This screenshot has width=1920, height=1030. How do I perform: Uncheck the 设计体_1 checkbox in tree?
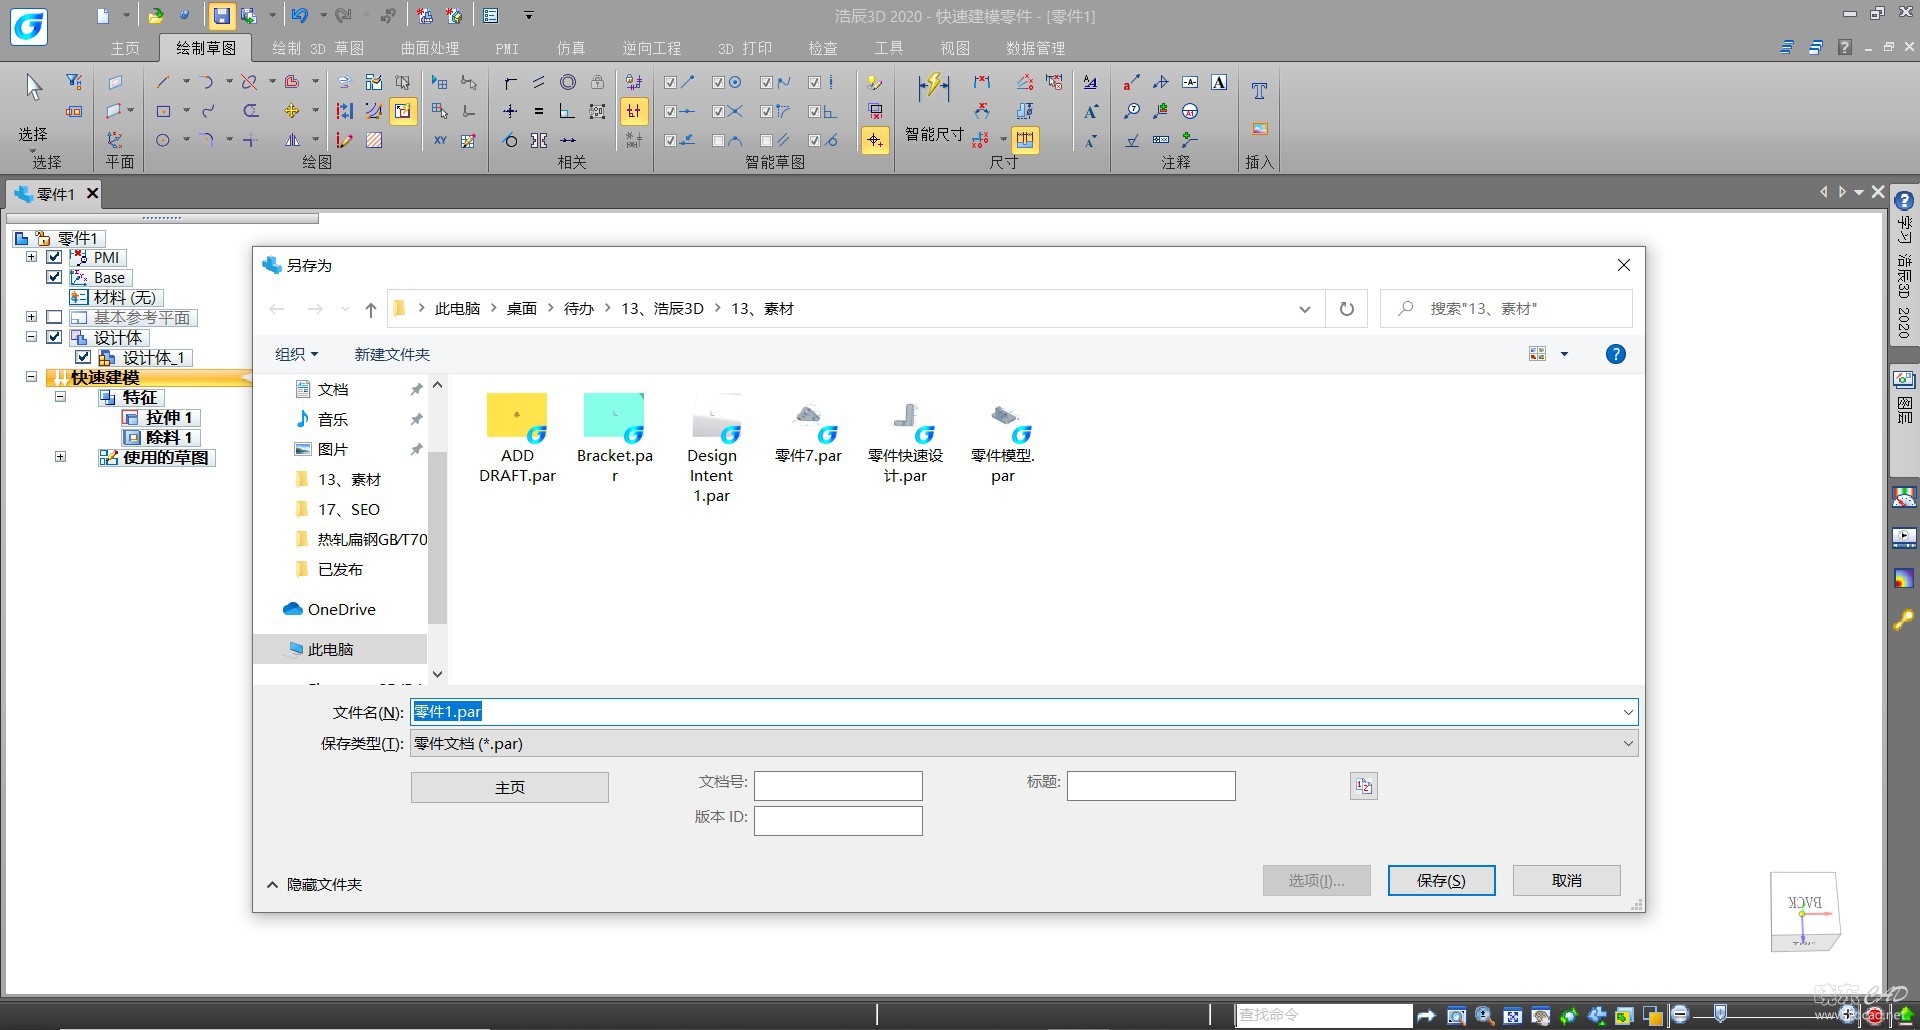(83, 357)
